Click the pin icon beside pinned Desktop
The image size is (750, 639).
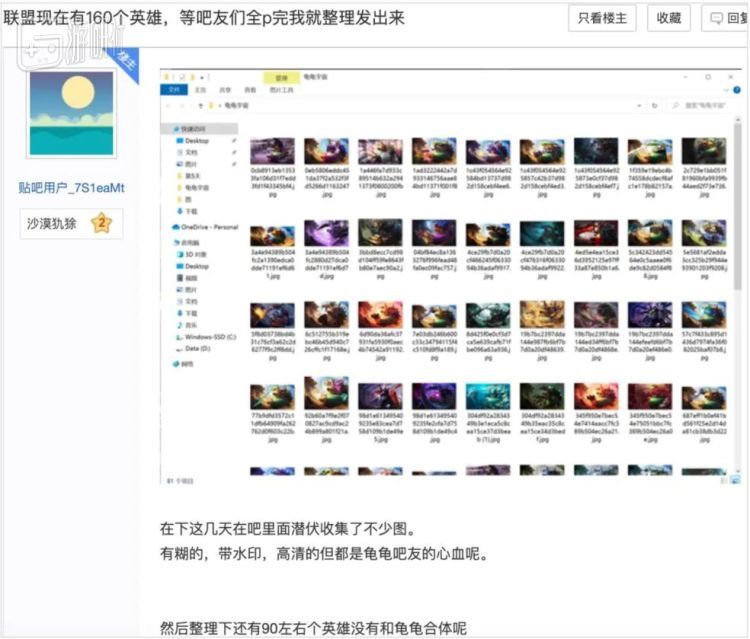234,141
